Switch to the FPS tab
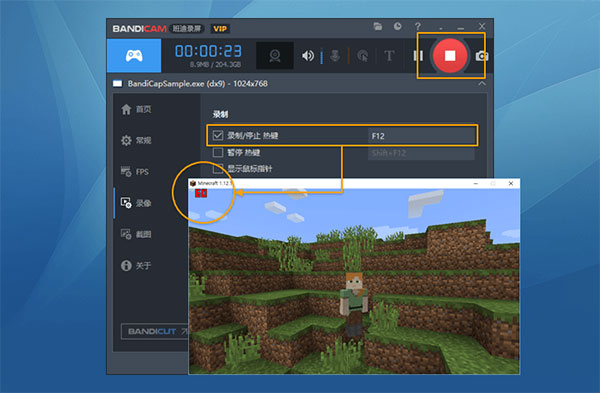Image resolution: width=600 pixels, height=393 pixels. 135,172
